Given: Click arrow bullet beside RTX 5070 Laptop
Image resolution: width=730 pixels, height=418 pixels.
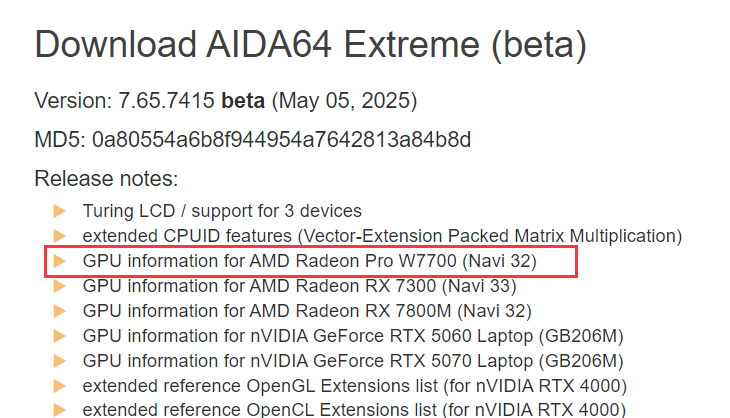Looking at the screenshot, I should click(59, 361).
